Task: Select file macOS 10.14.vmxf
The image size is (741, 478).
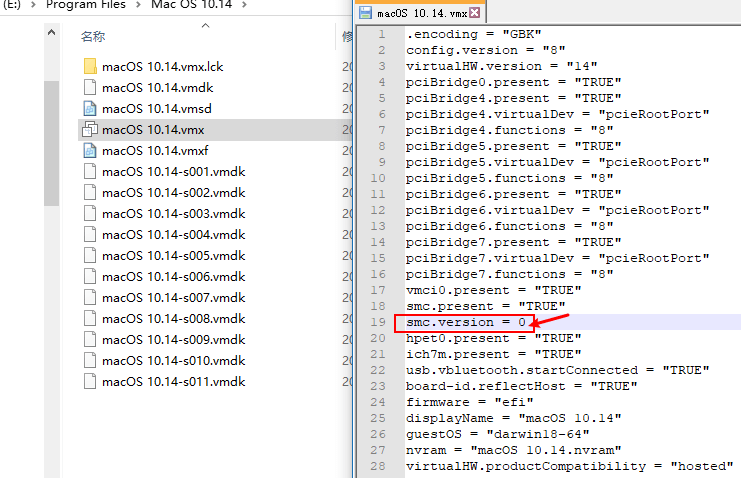Action: 155,150
